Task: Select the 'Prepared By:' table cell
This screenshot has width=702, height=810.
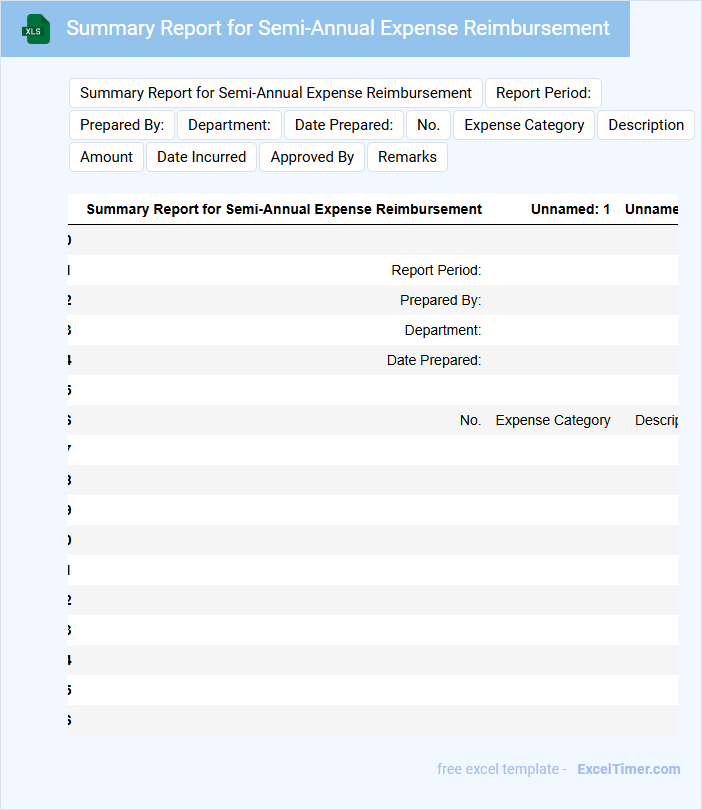Action: [440, 300]
